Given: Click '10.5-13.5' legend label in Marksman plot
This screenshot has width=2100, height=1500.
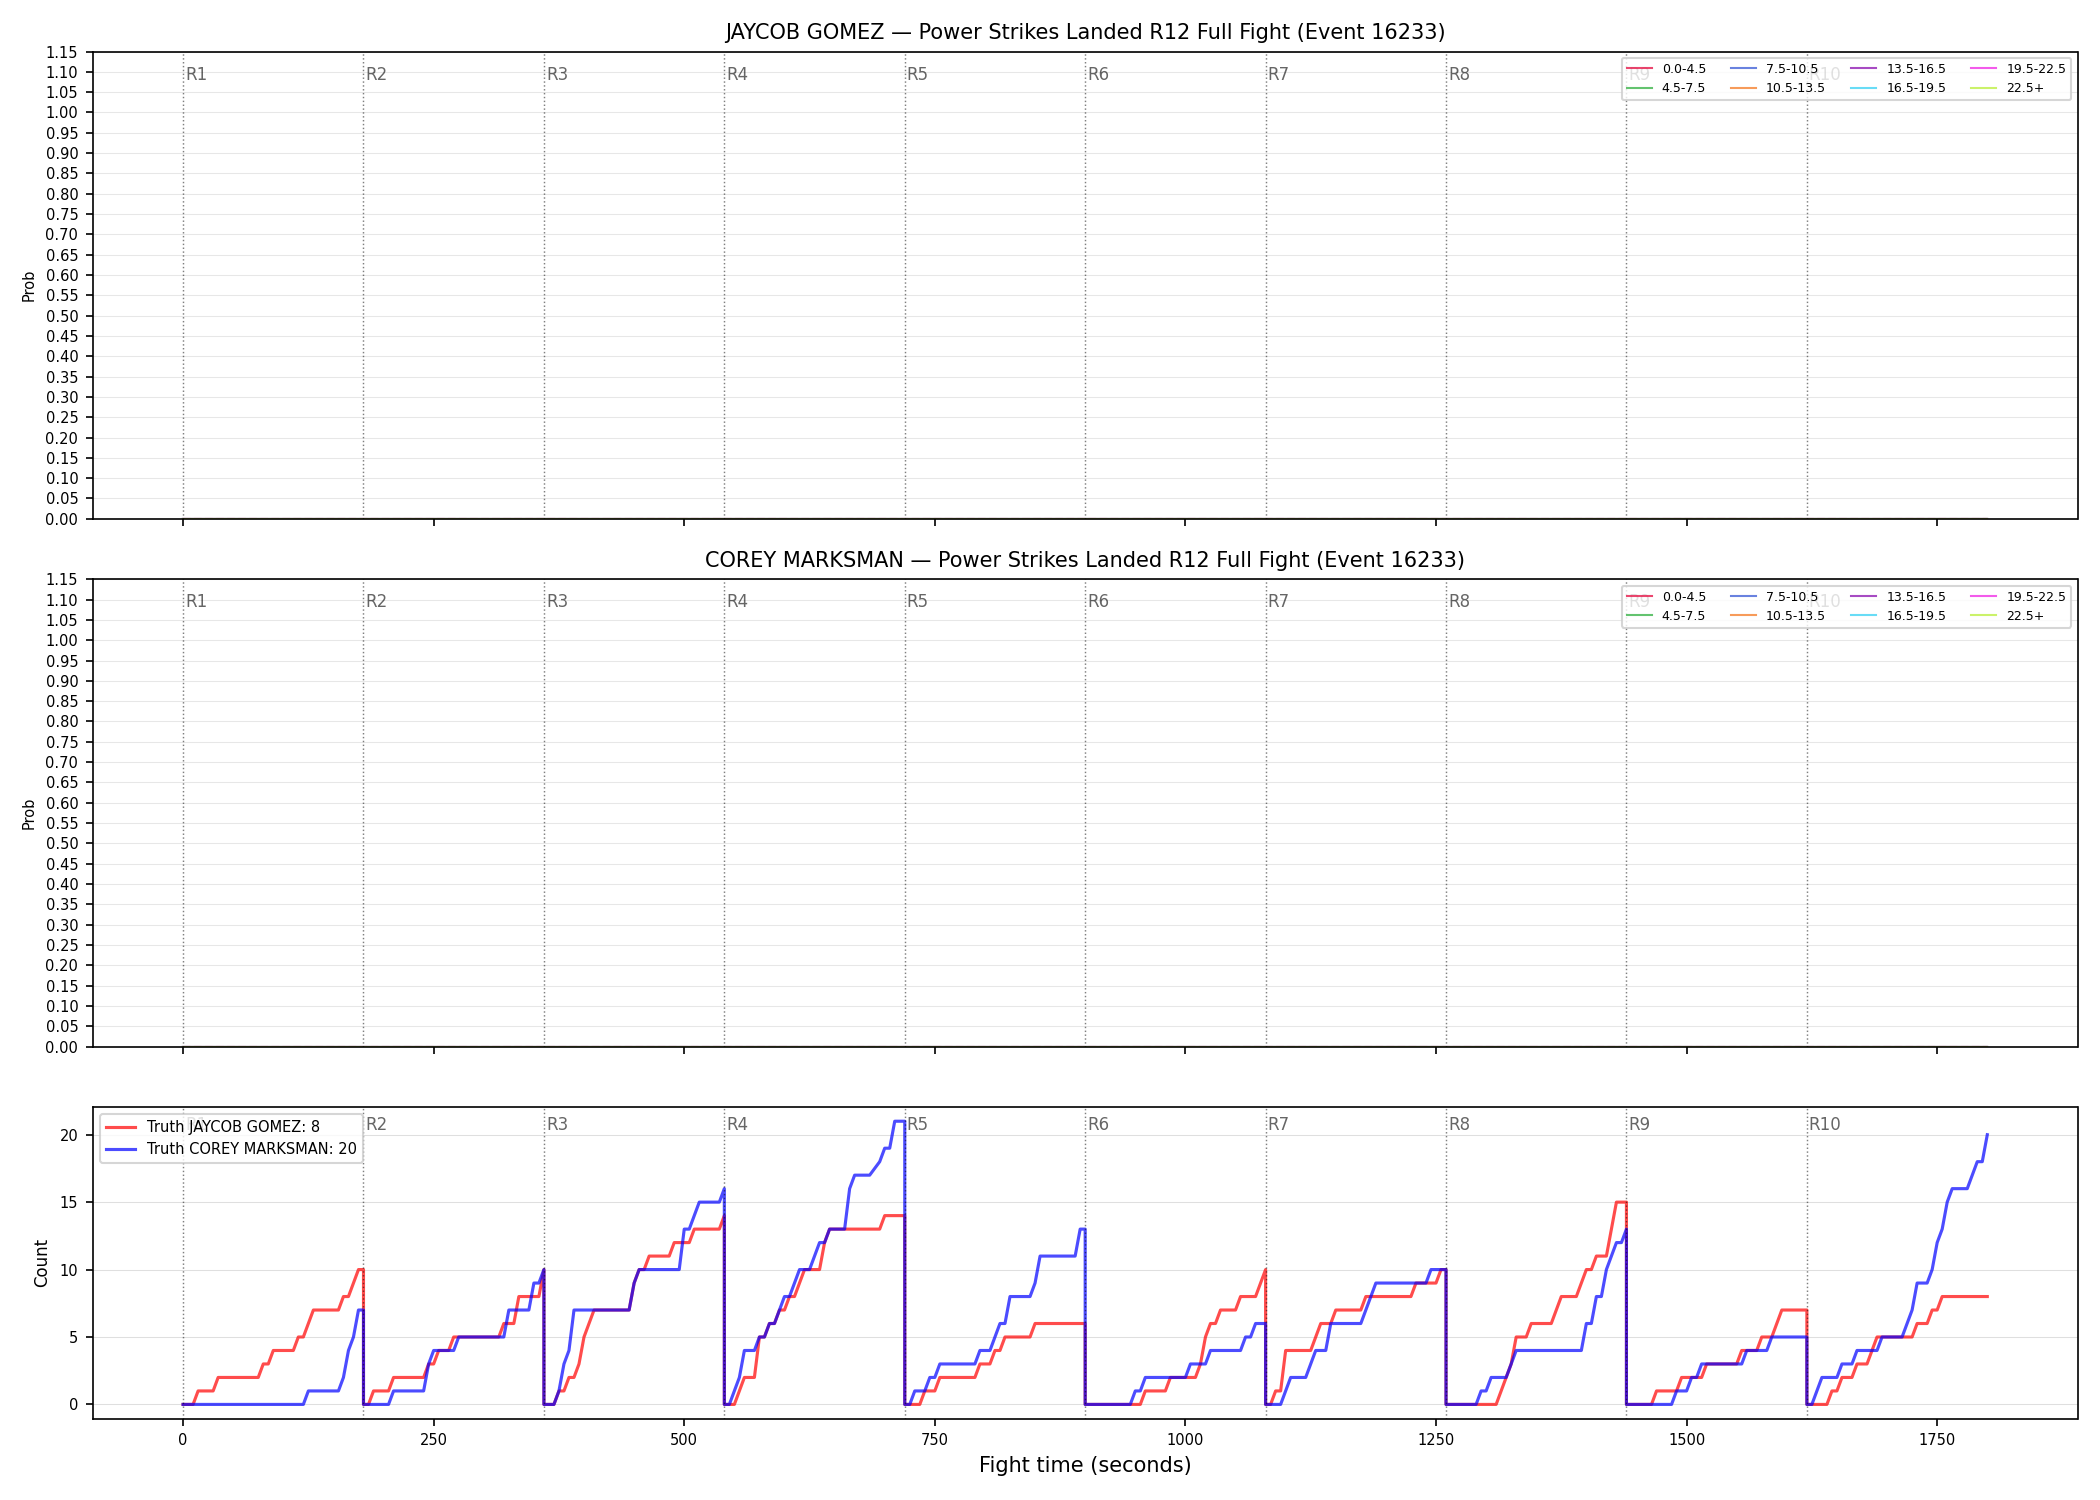Looking at the screenshot, I should point(1795,616).
